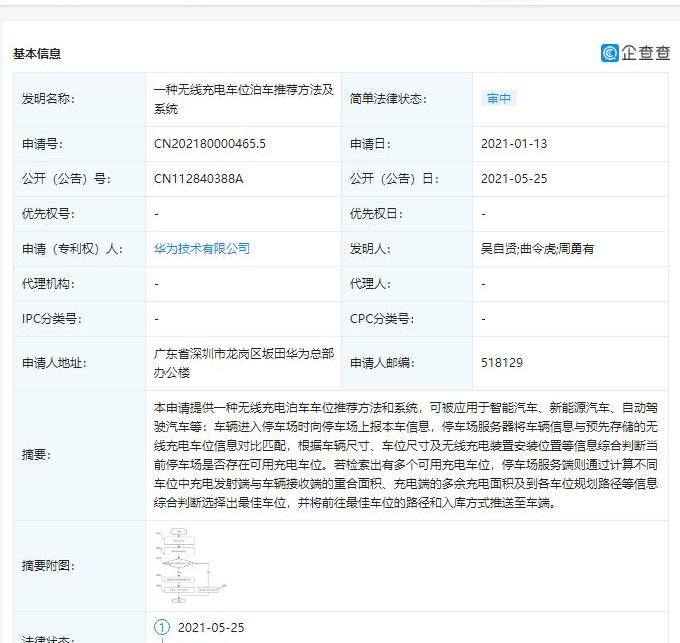Click the 申请日 label
Image resolution: width=680 pixels, height=643 pixels.
coord(370,144)
